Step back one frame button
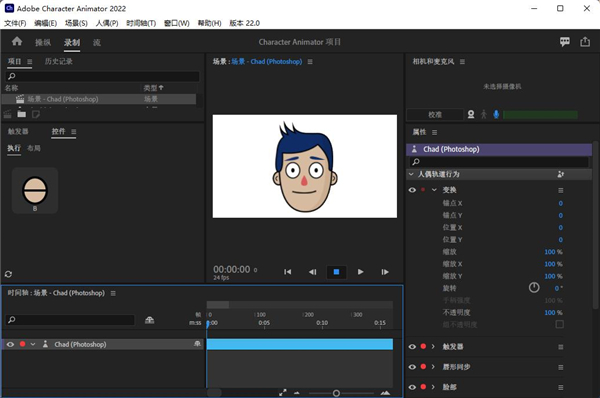The image size is (600, 398). tap(312, 272)
